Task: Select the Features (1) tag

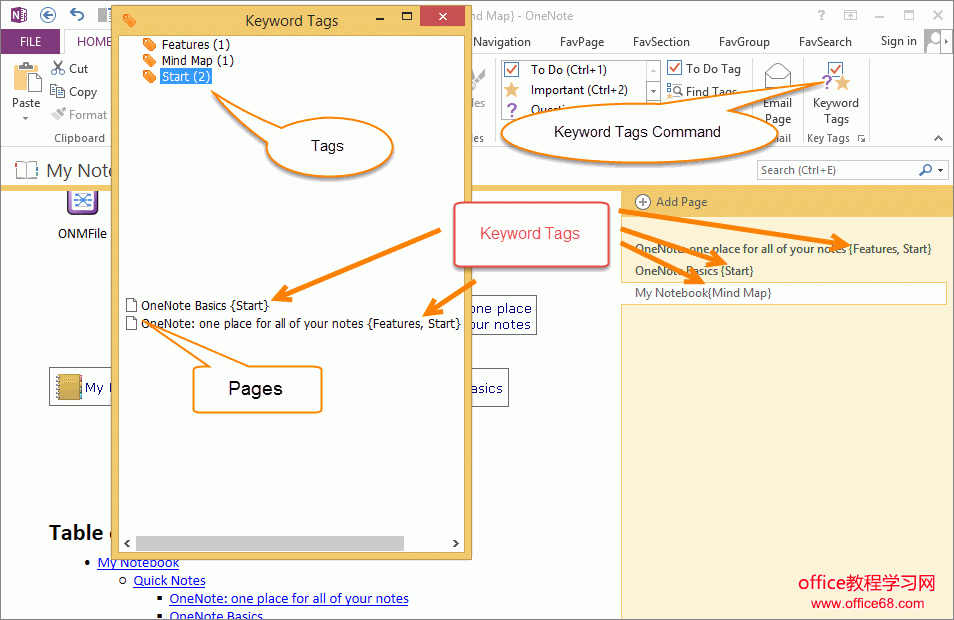Action: [195, 44]
